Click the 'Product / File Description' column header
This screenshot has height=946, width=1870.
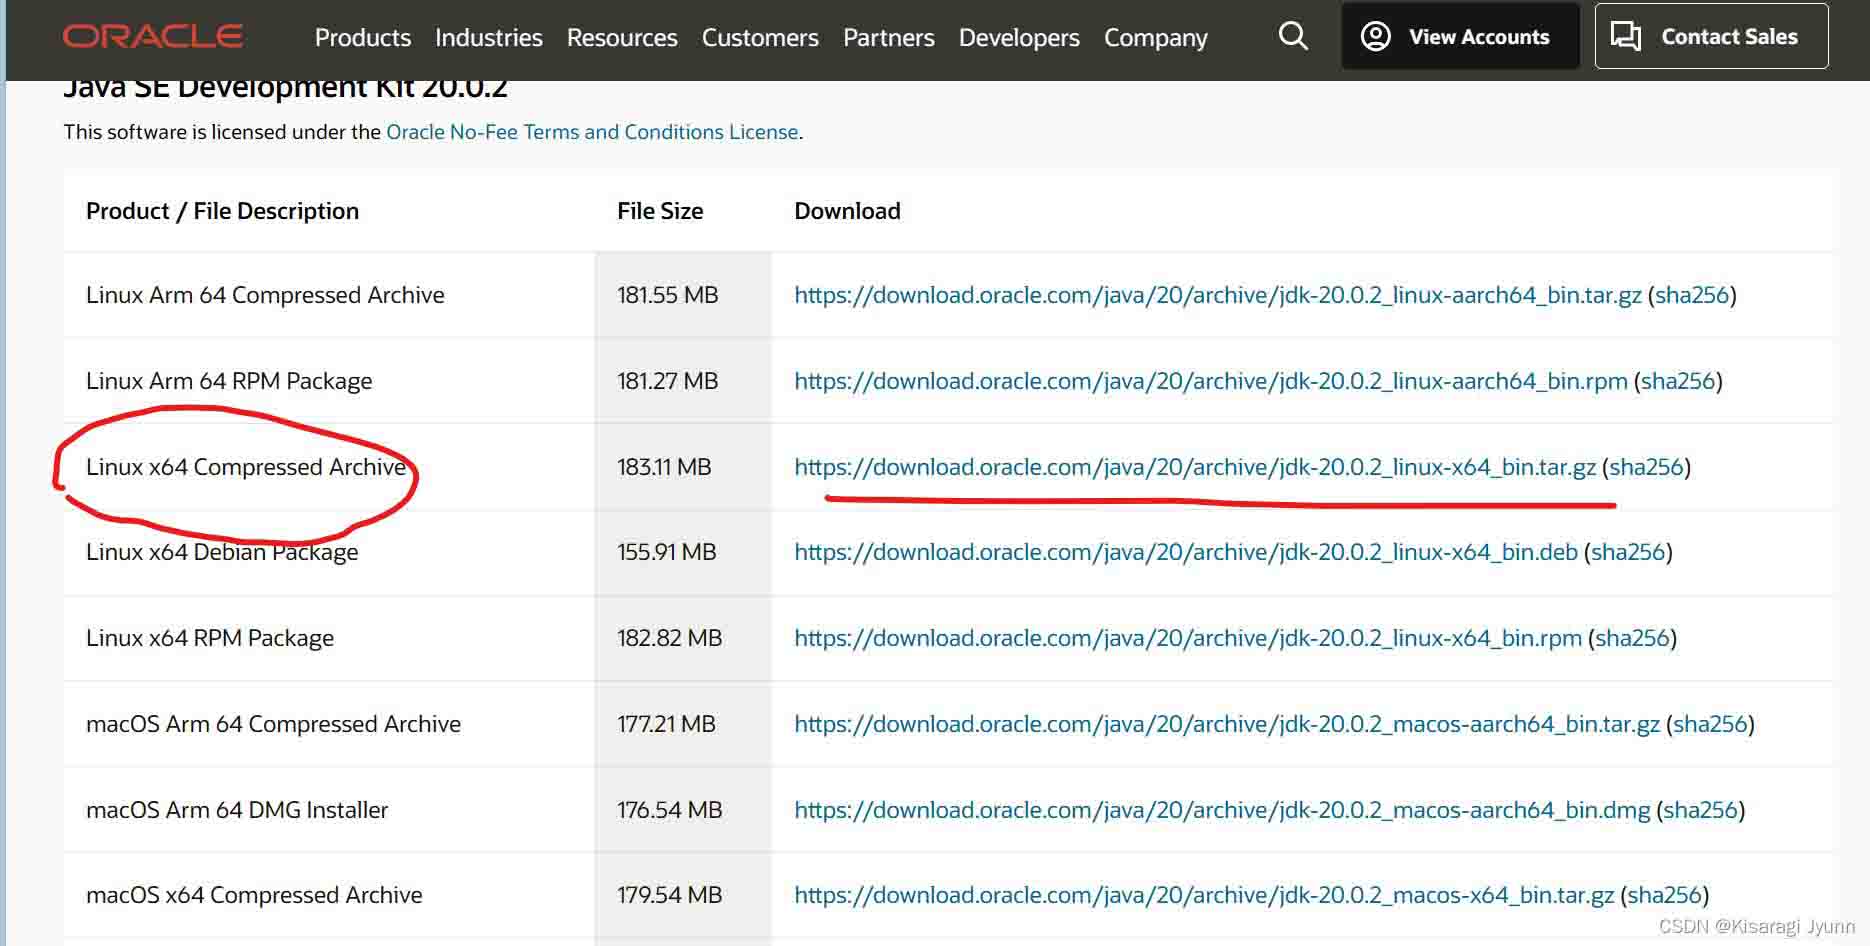point(222,211)
